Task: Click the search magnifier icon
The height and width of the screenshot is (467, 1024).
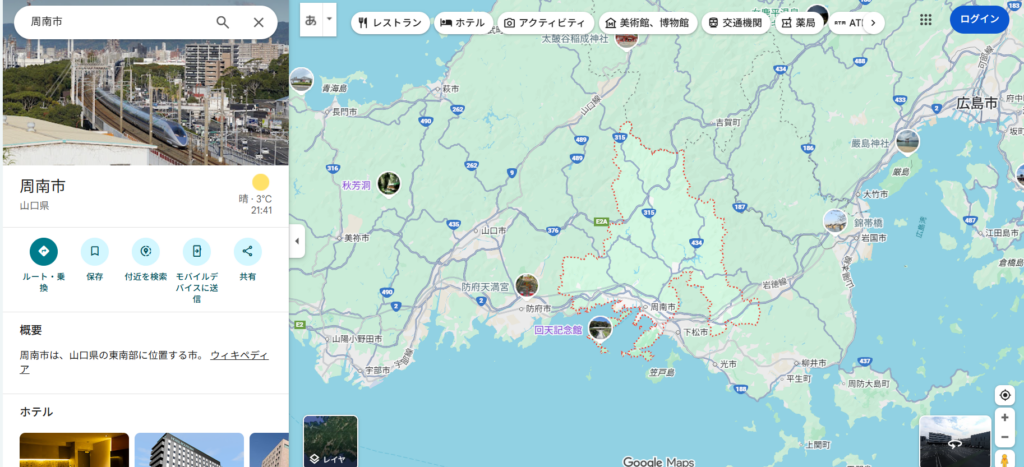Action: click(223, 22)
